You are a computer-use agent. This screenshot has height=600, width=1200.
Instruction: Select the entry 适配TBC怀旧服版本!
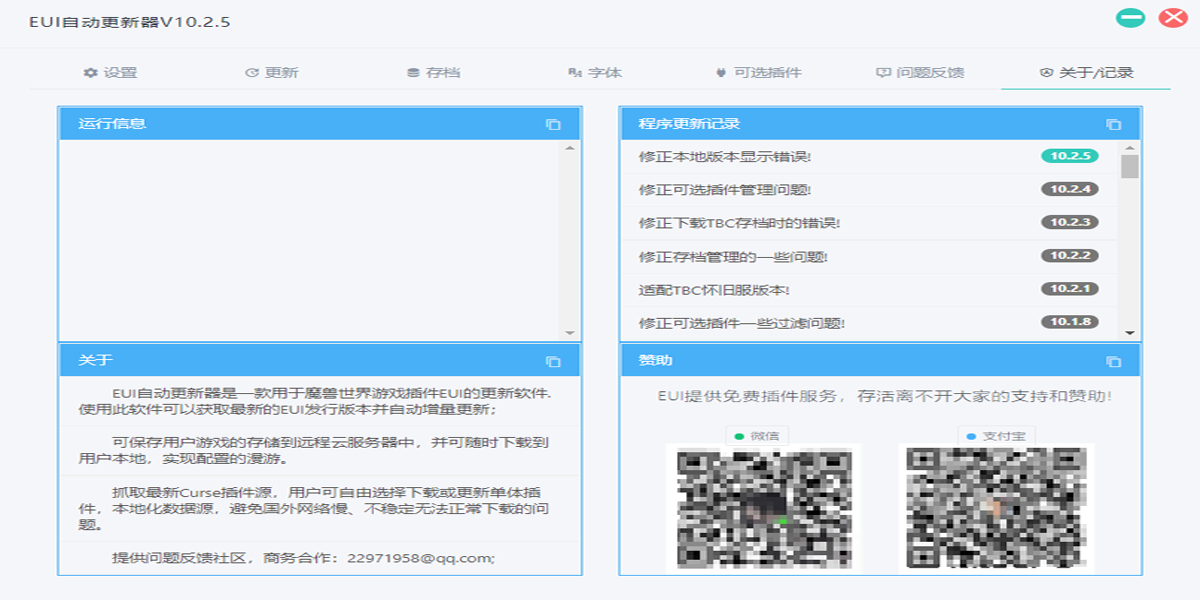715,290
